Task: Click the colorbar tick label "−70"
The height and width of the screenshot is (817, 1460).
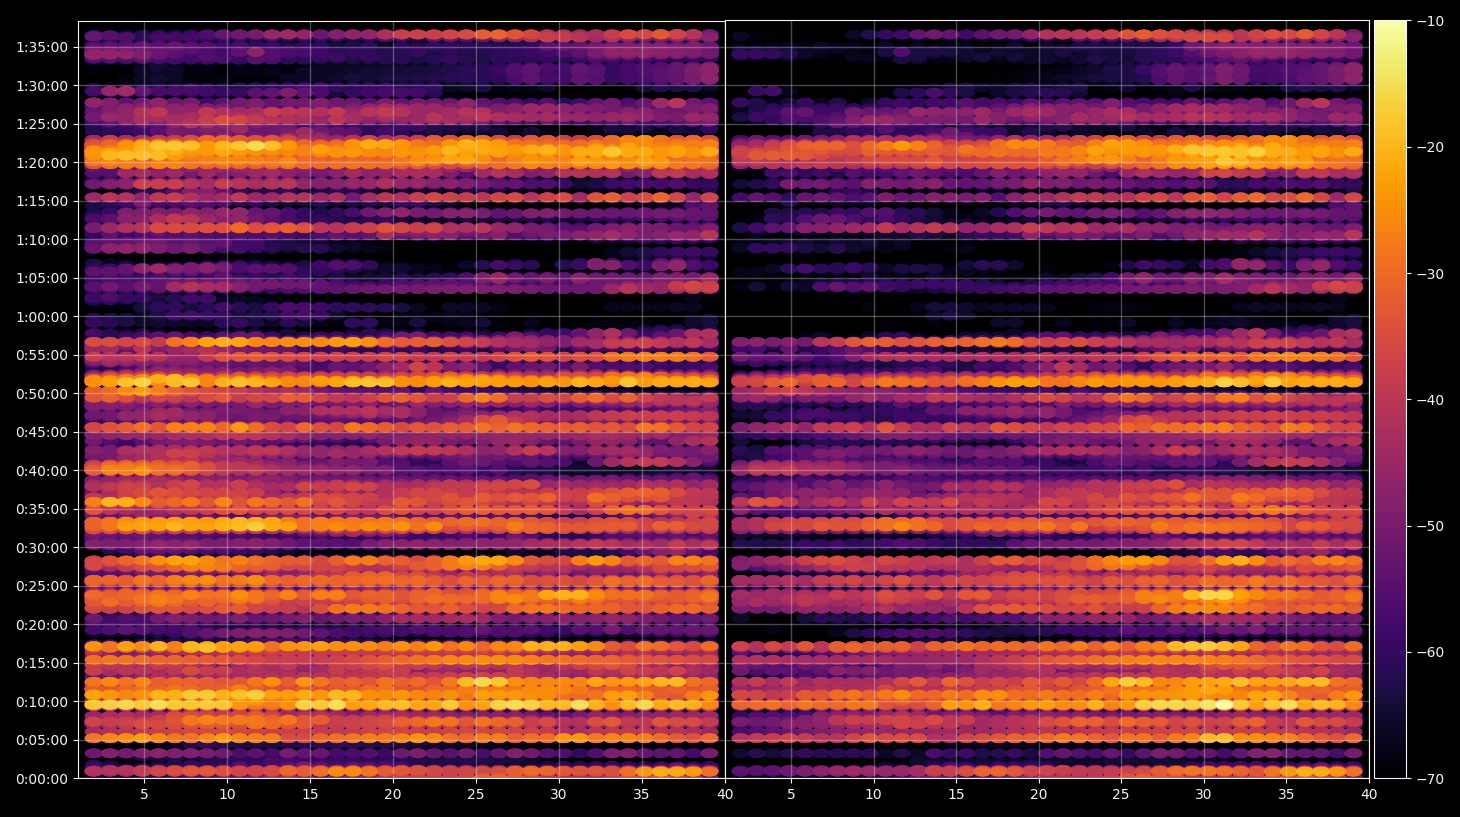Action: pos(1431,779)
